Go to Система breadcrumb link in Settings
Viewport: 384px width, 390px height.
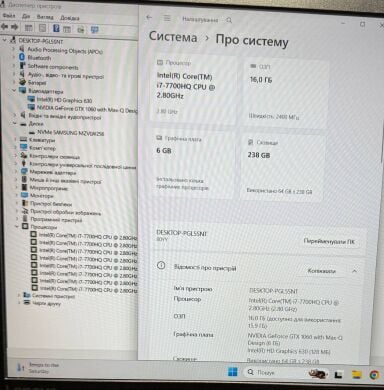(173, 37)
